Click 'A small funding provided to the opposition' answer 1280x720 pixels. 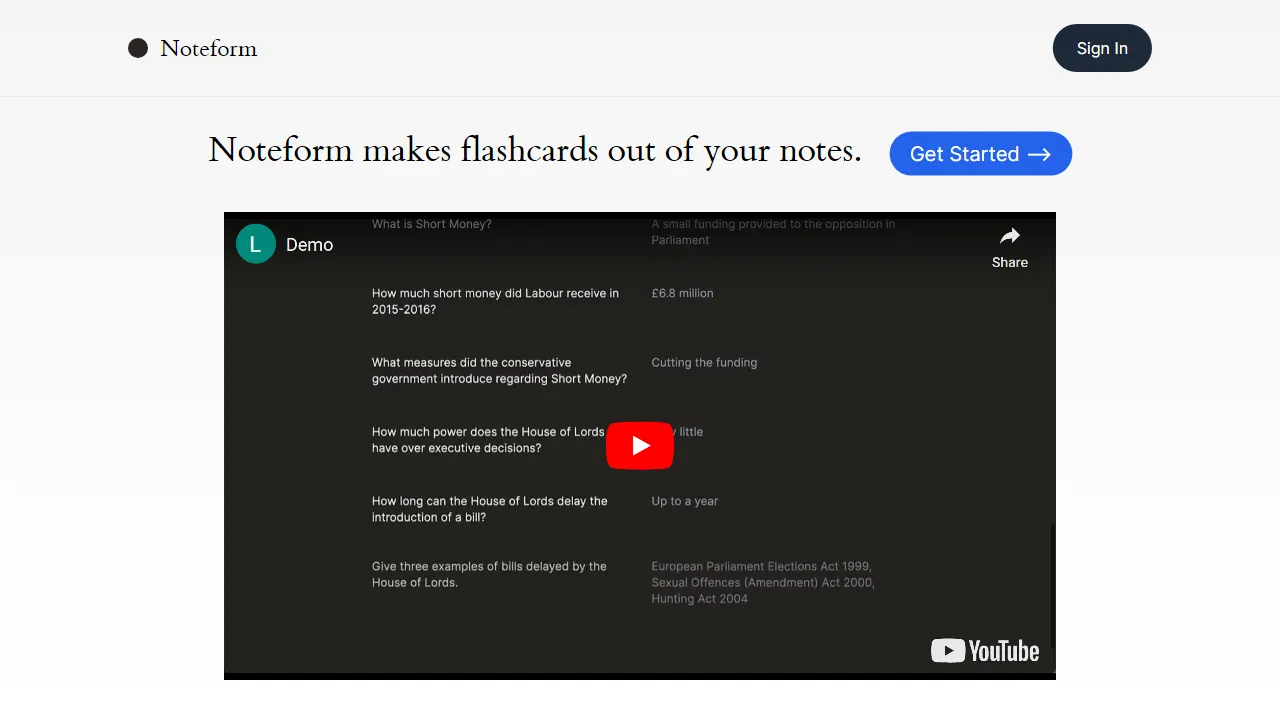773,232
